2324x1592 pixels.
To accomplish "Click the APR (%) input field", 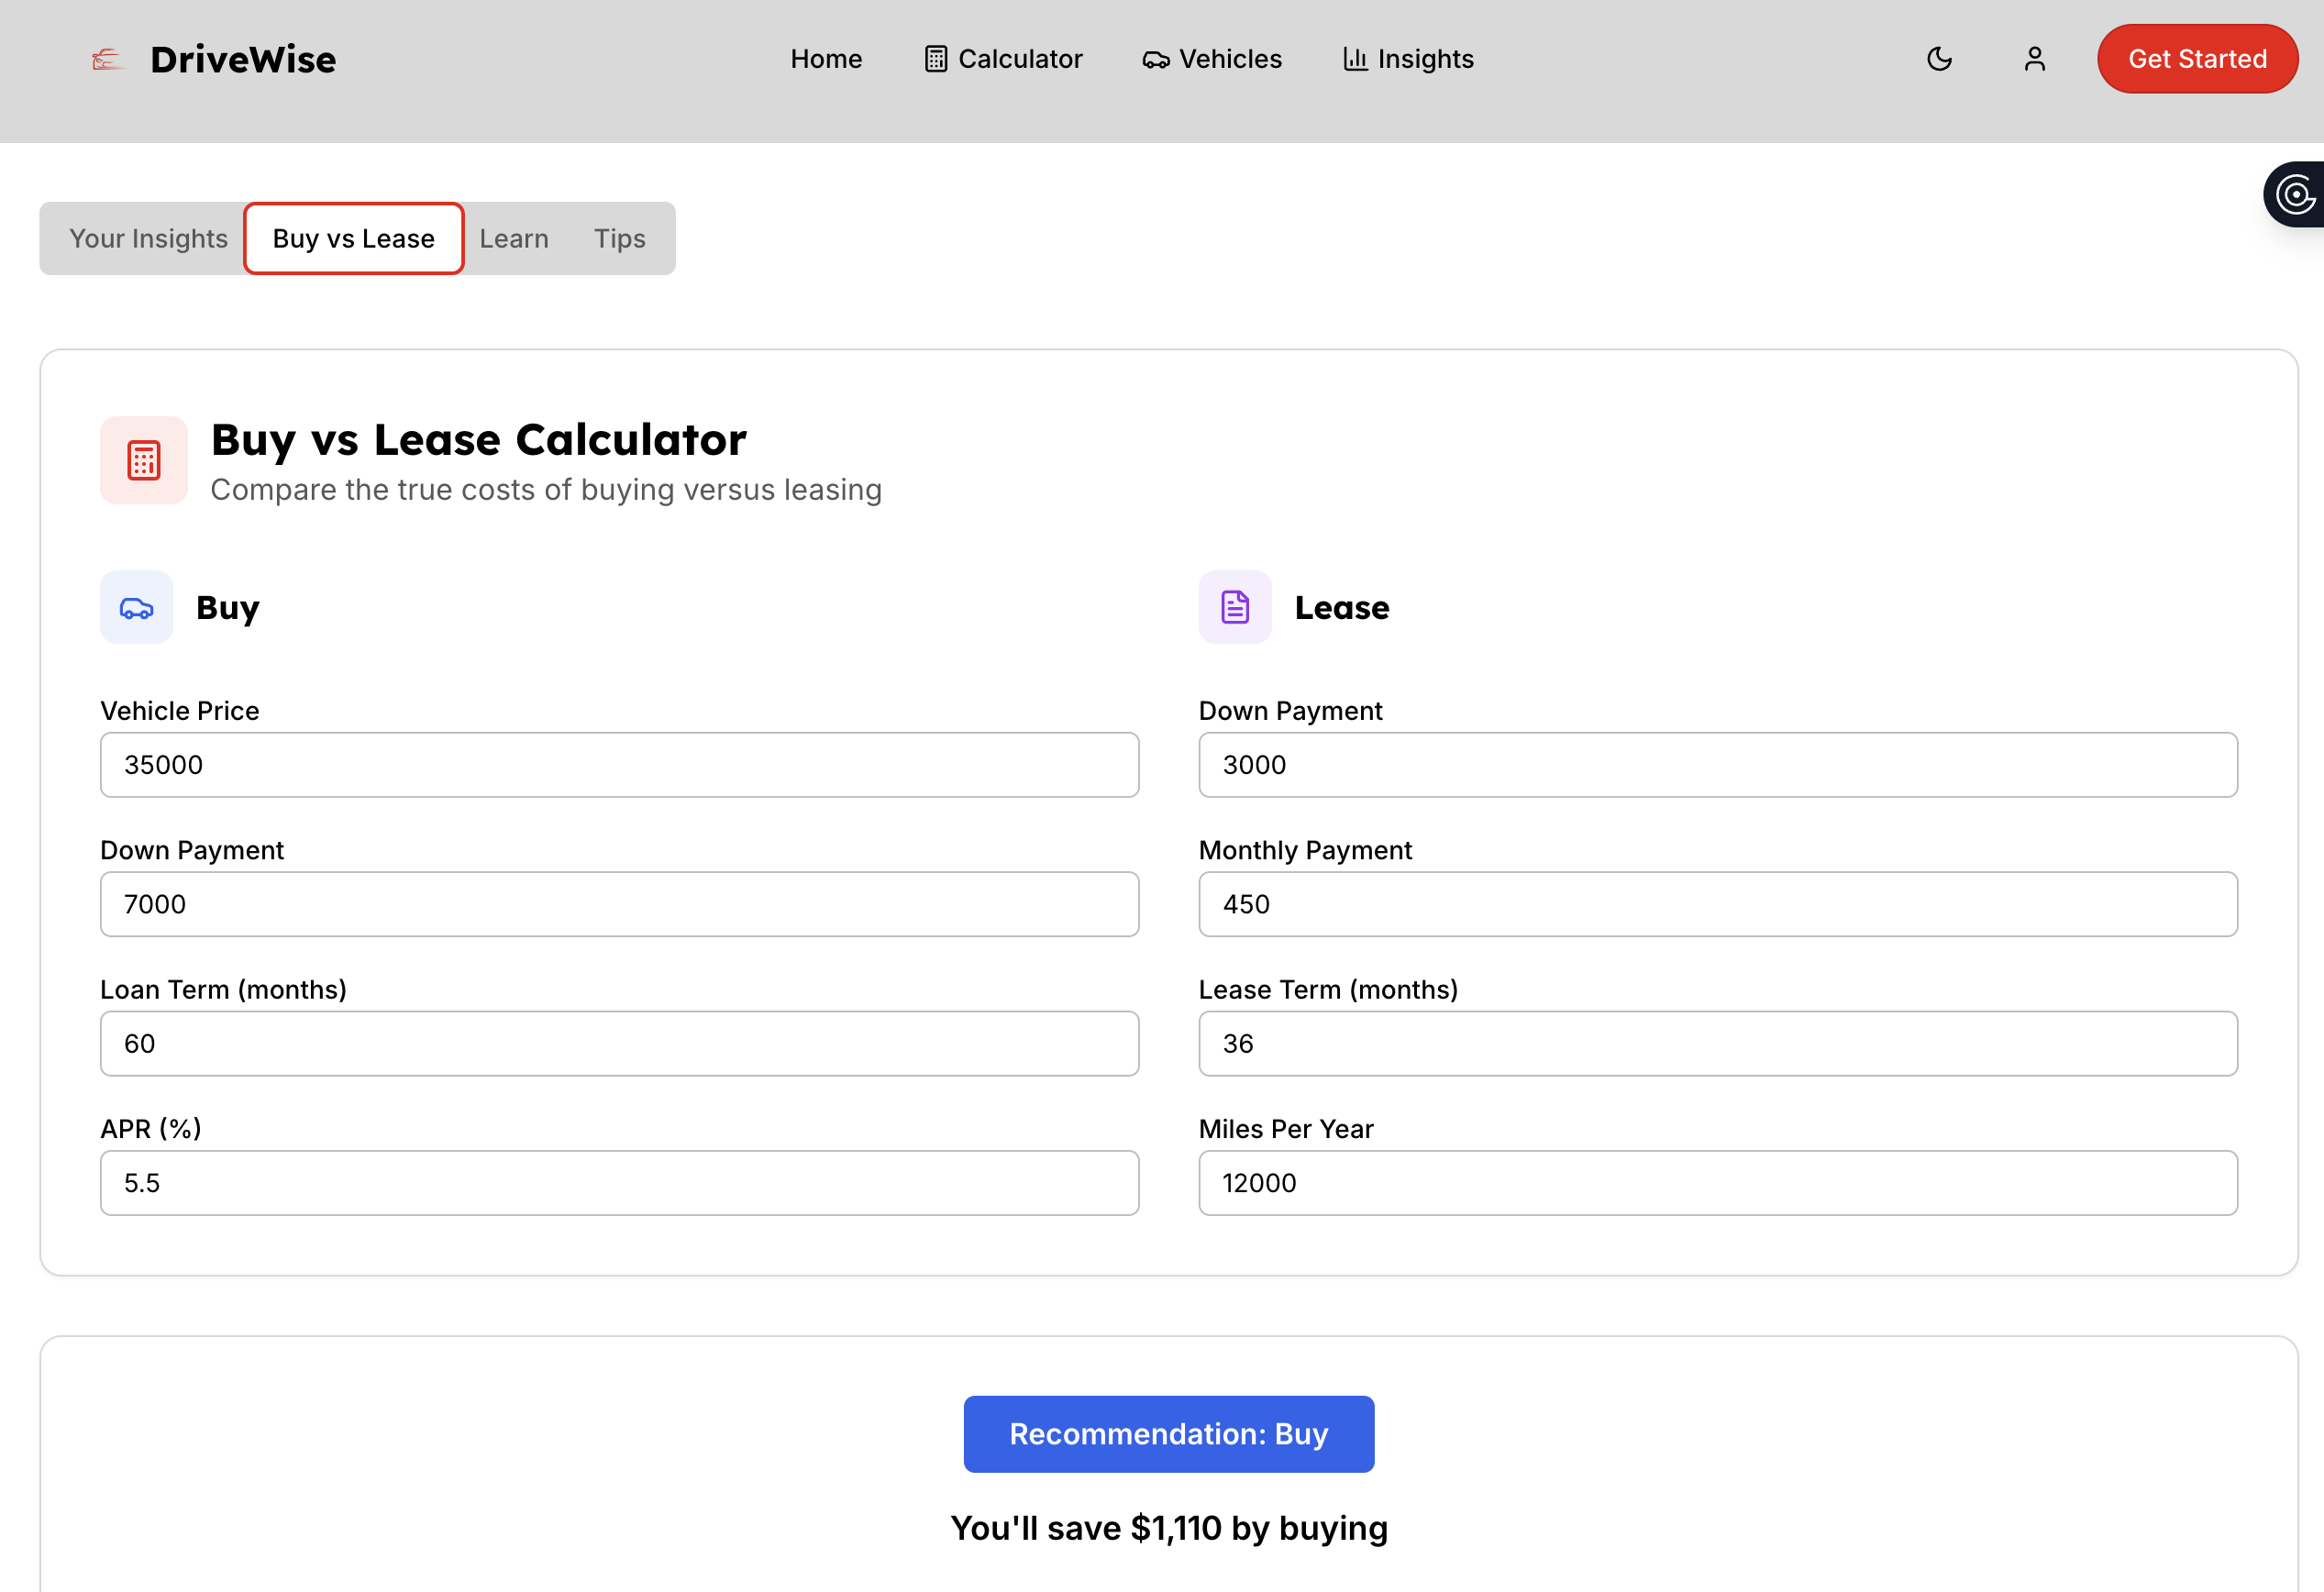I will [619, 1182].
